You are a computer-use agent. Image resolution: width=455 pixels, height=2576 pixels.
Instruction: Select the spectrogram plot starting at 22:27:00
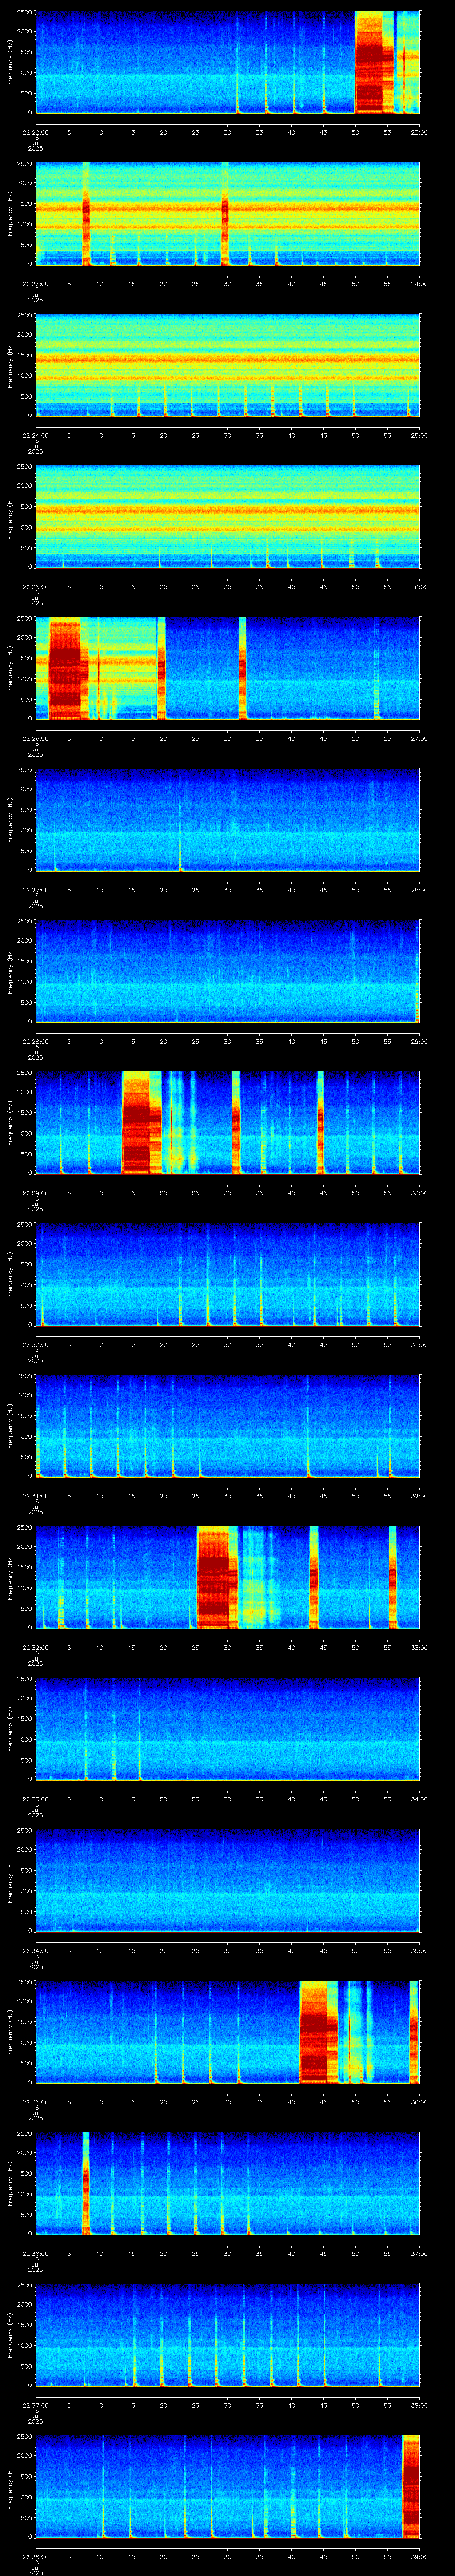pos(228,819)
